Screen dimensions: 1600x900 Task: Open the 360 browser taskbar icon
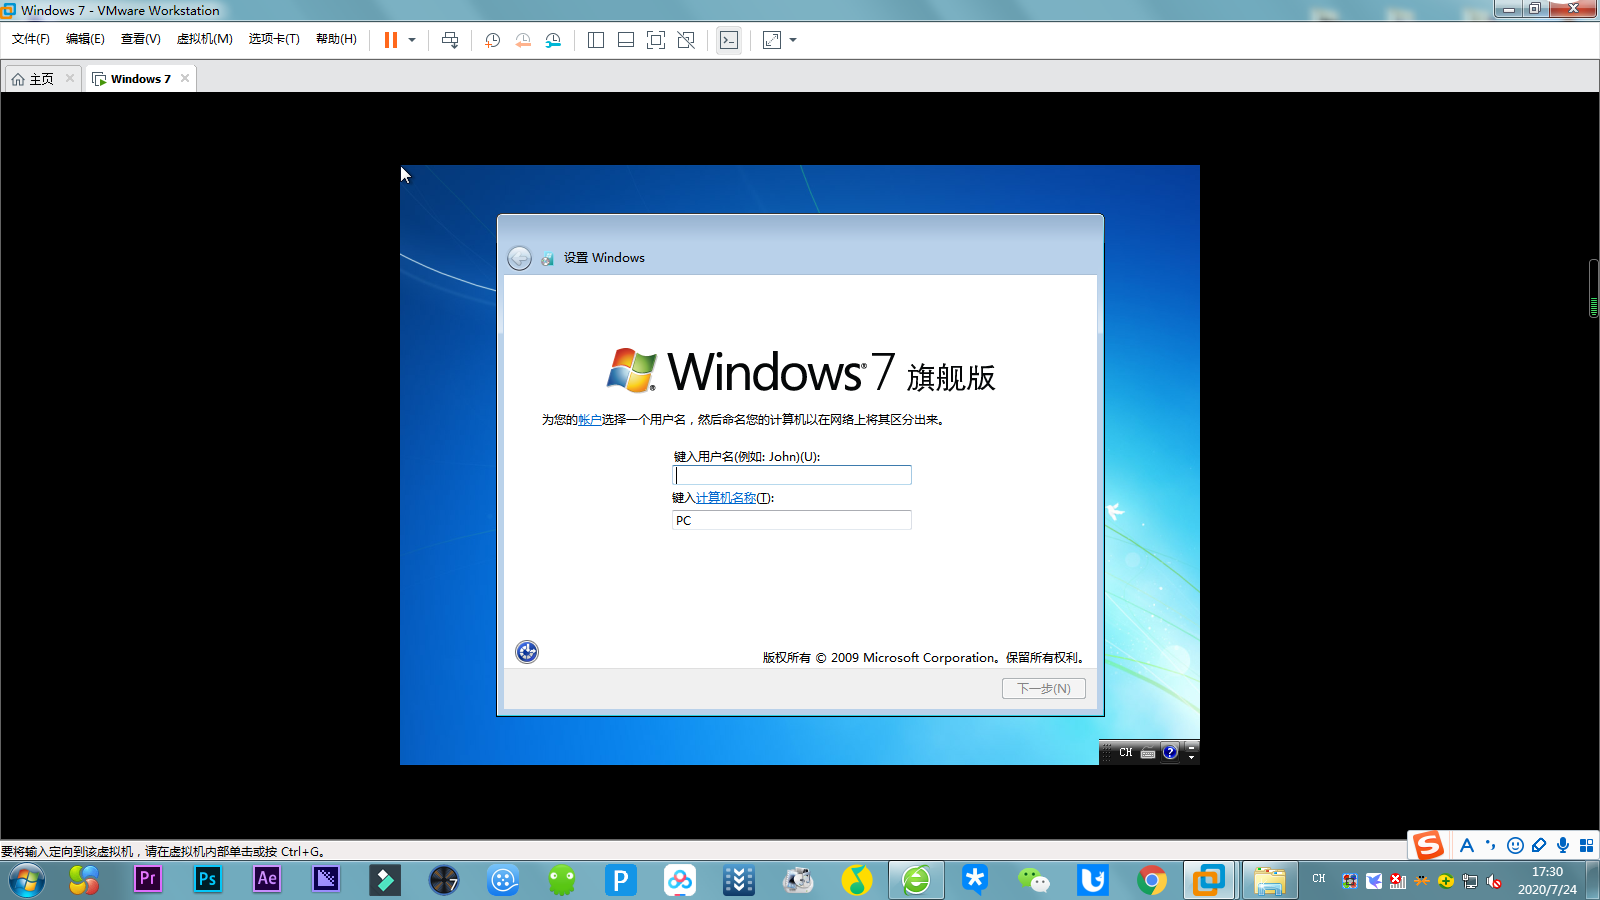click(x=916, y=880)
